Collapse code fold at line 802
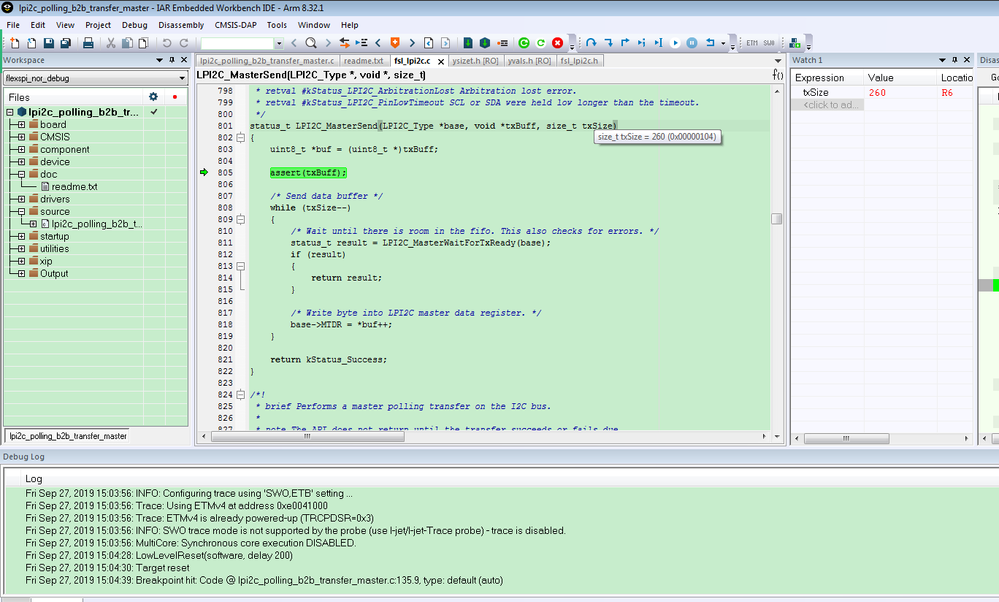The height and width of the screenshot is (602, 999). coord(241,138)
